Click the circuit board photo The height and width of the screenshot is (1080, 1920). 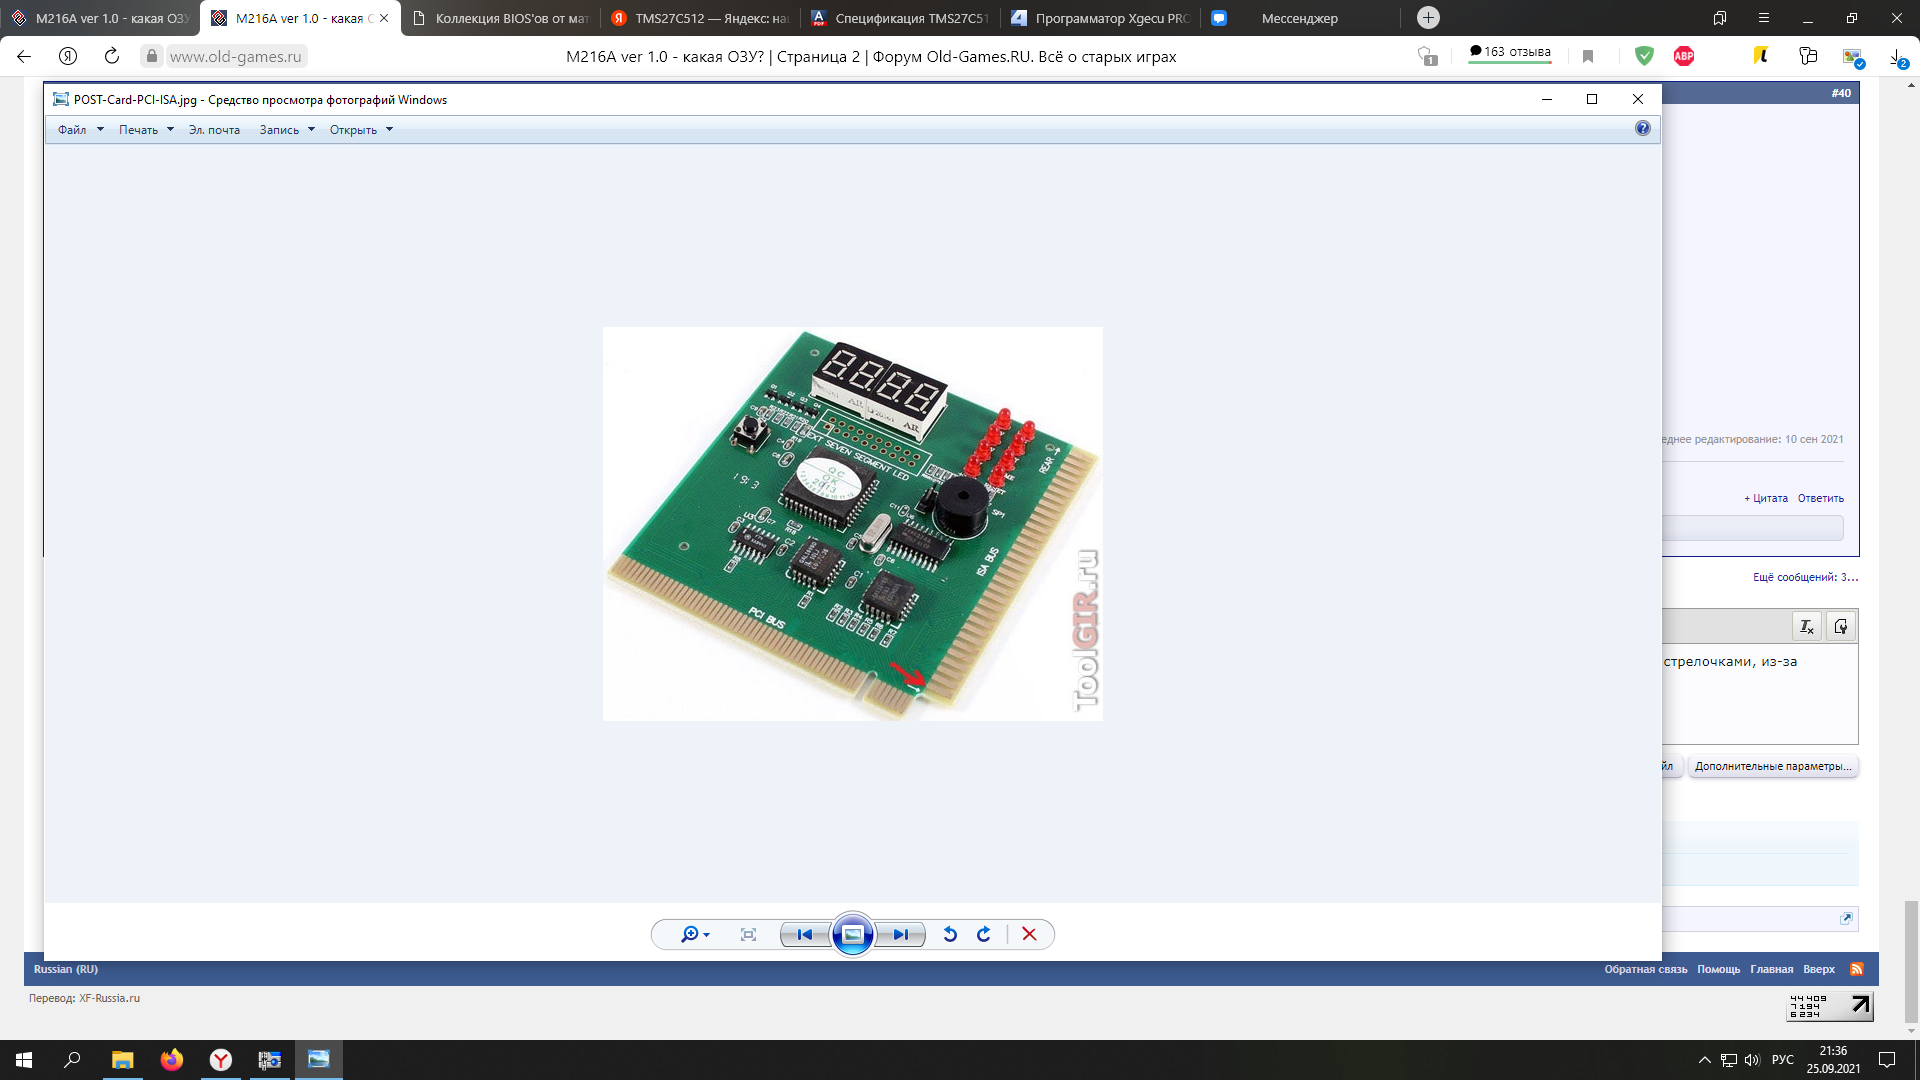tap(852, 523)
